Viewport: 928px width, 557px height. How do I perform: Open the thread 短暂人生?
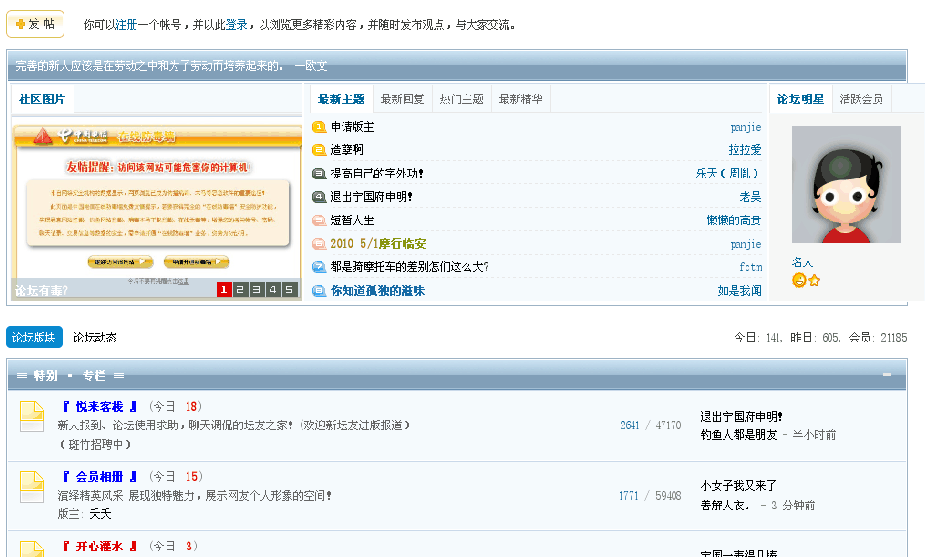click(x=353, y=220)
